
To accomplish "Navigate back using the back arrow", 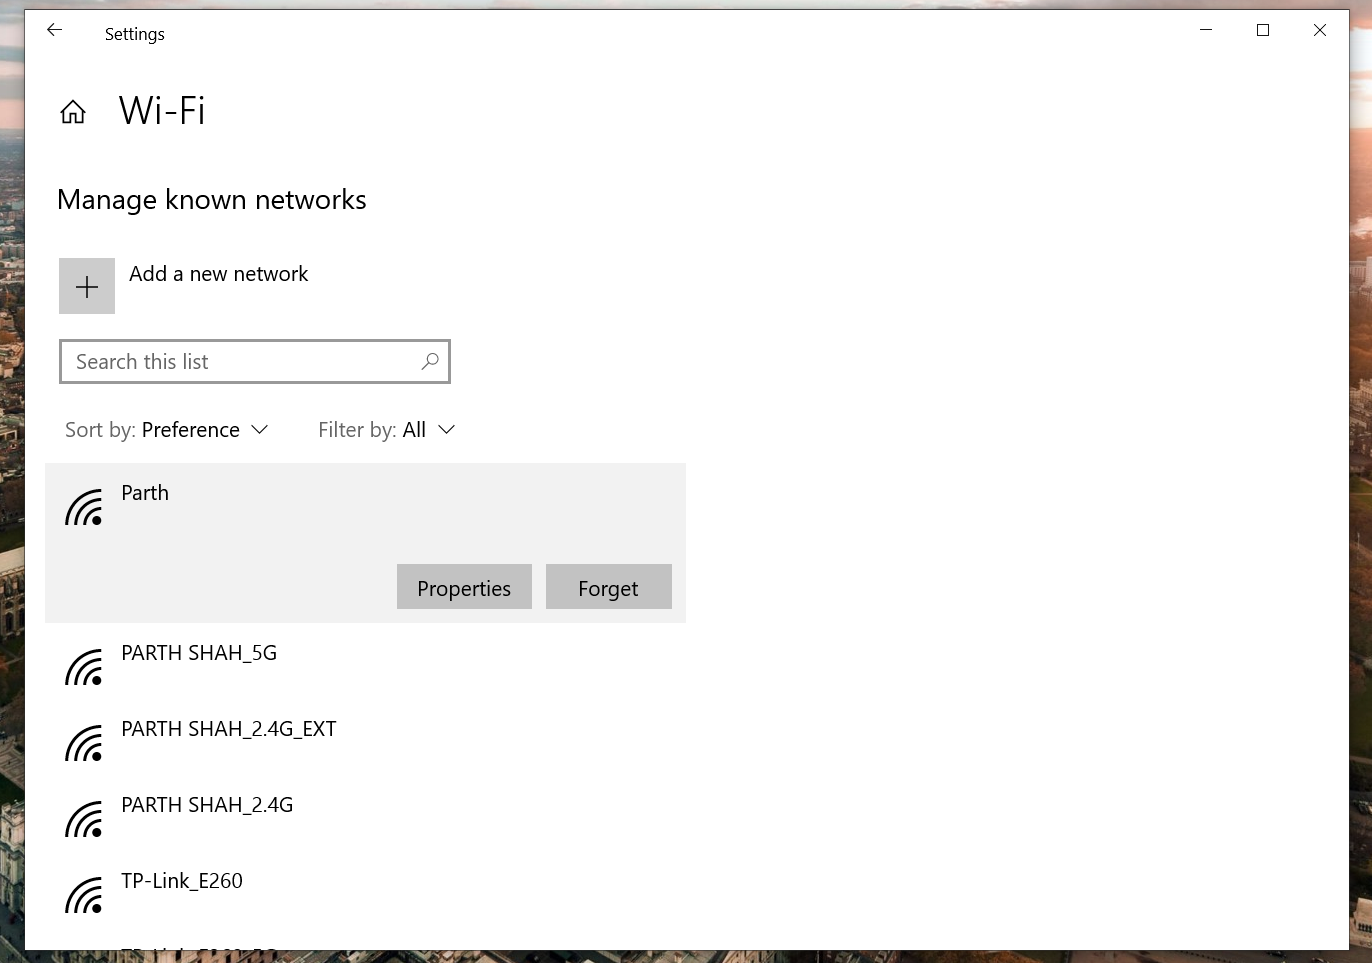I will (54, 30).
